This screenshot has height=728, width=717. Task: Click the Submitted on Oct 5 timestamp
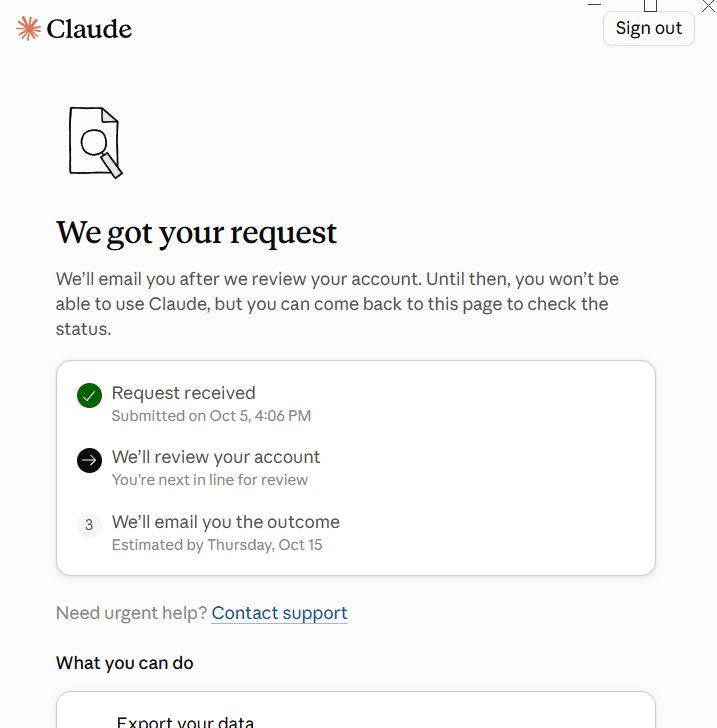coord(211,416)
